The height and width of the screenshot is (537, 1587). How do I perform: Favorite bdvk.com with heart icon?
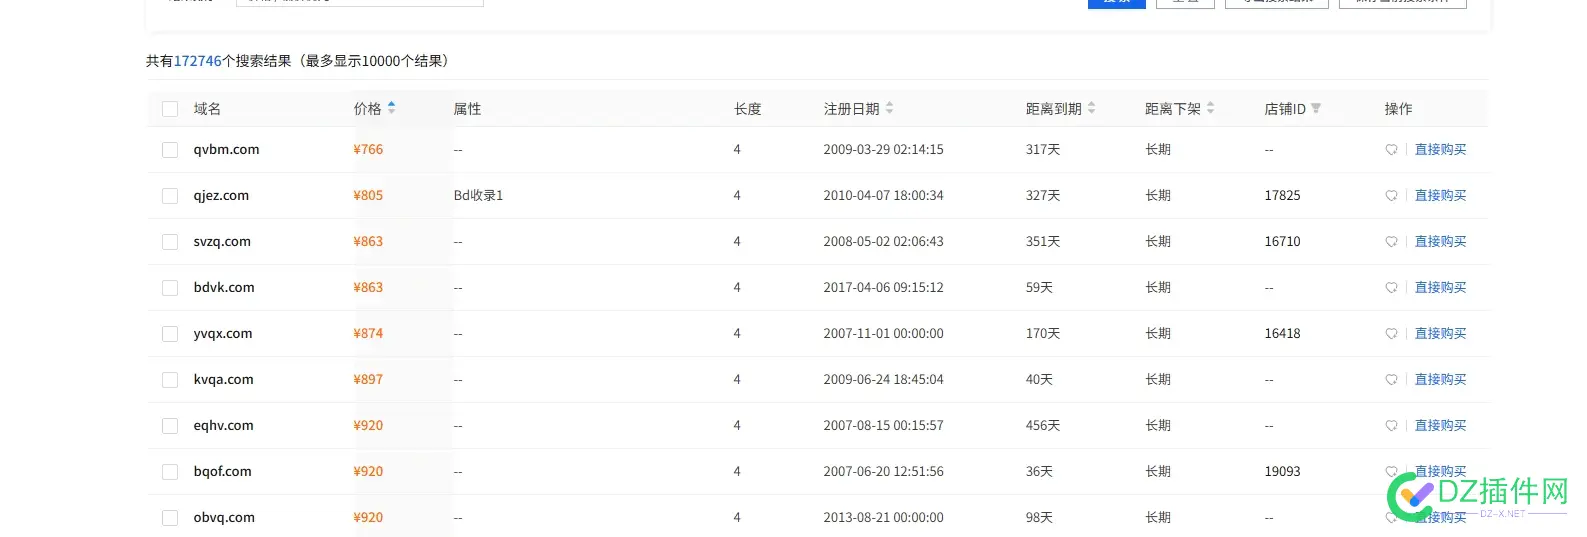(1391, 288)
